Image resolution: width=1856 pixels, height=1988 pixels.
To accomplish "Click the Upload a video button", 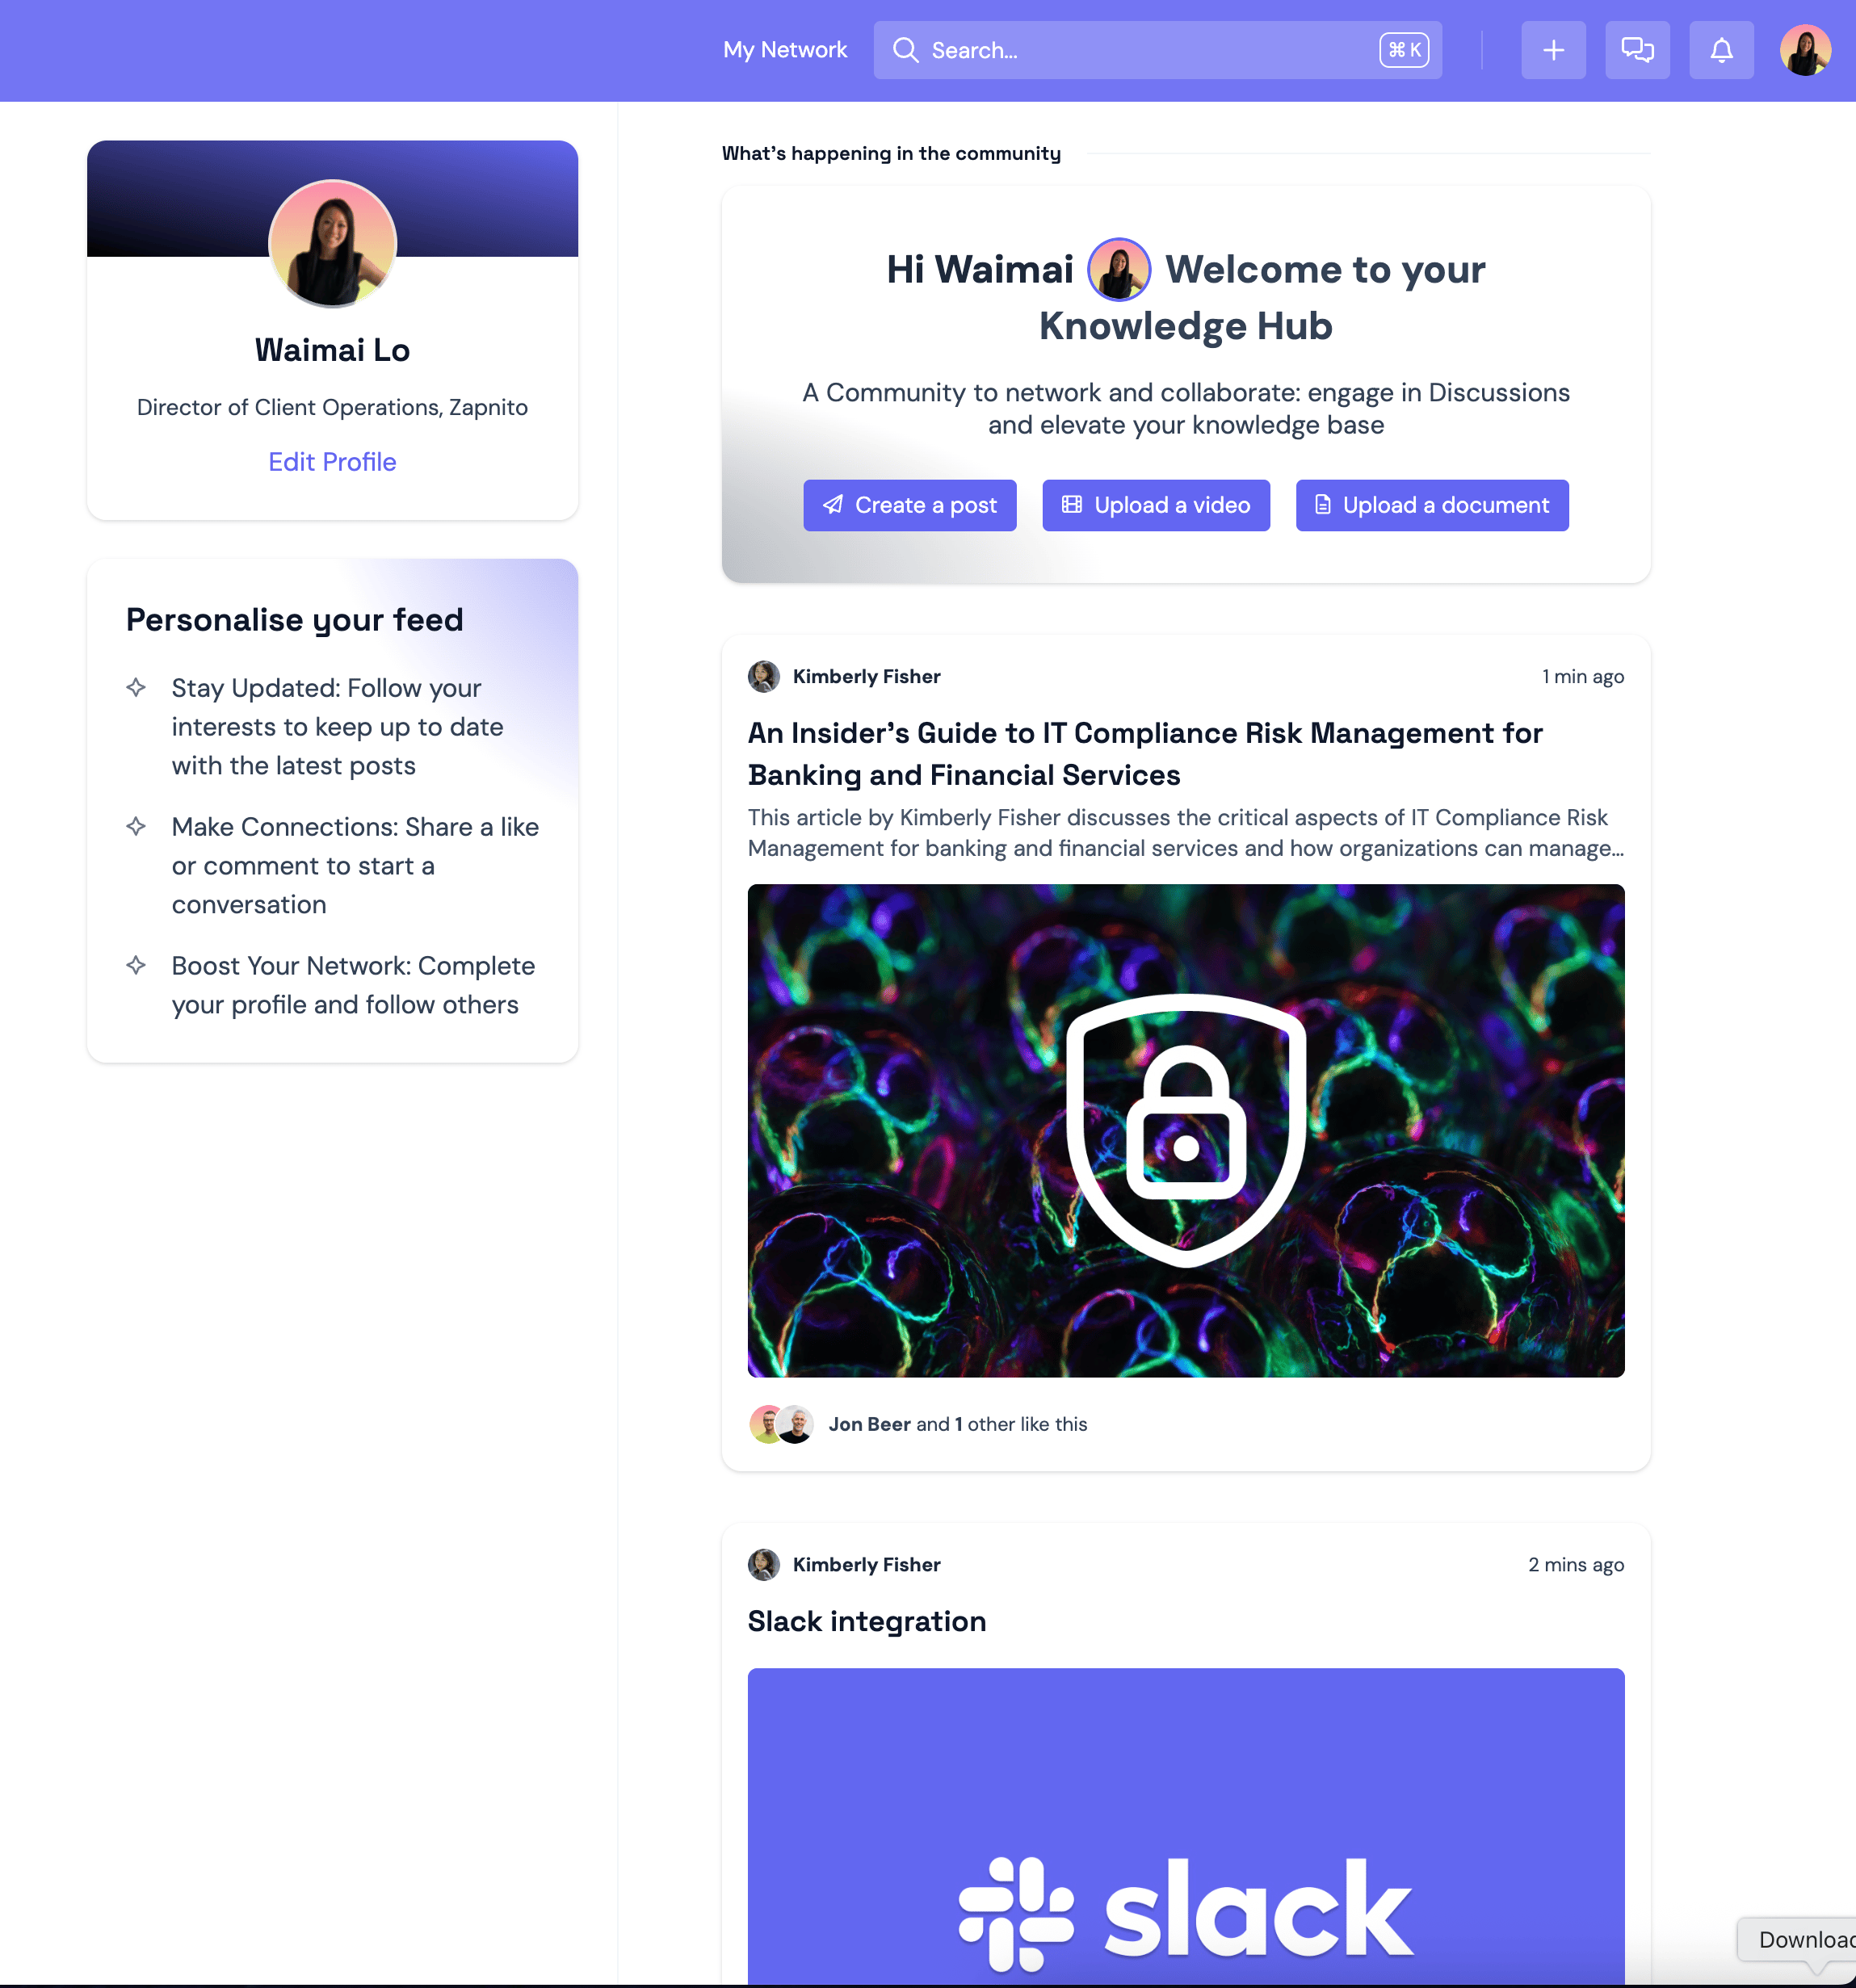I will coord(1156,505).
